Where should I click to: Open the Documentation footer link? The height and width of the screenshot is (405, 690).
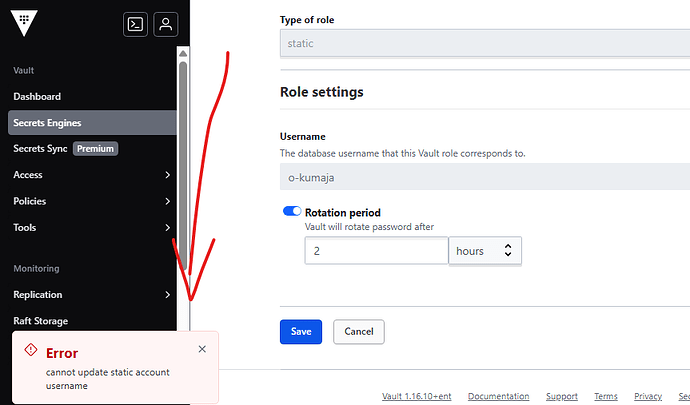(498, 396)
